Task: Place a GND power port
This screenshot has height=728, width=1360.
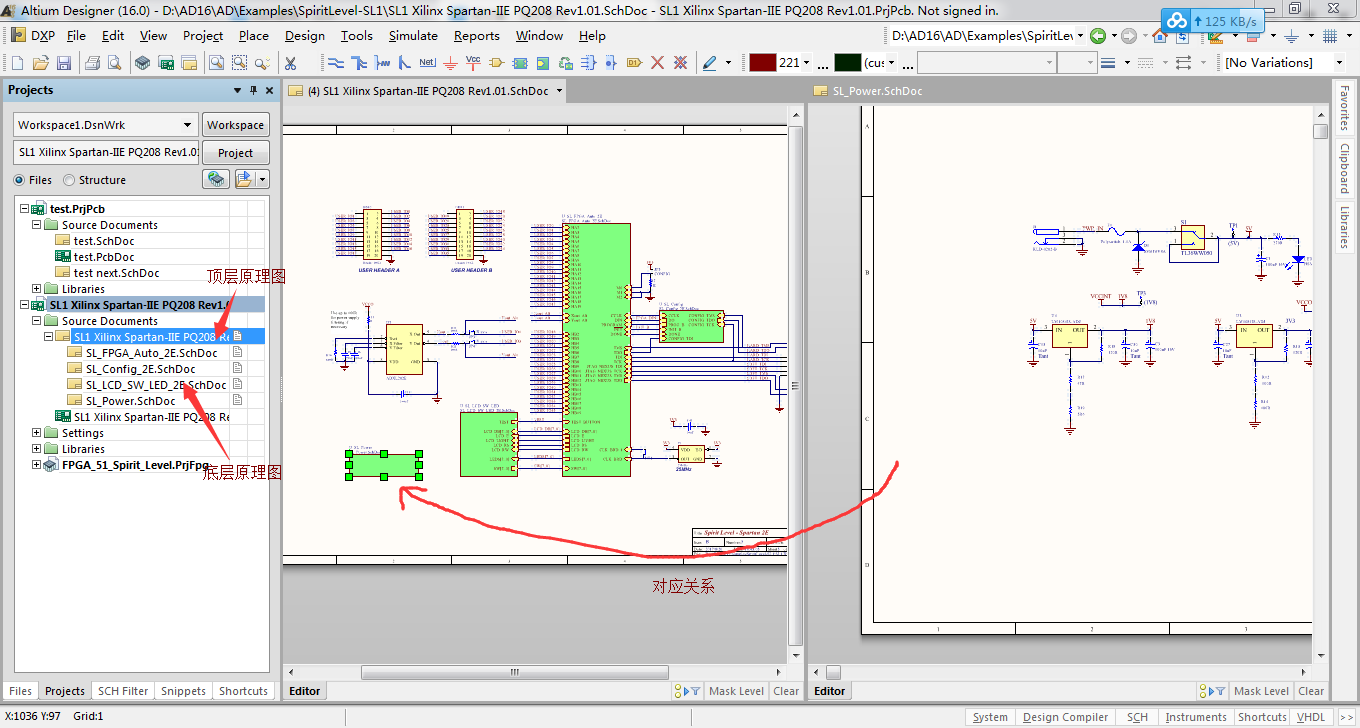Action: tap(450, 63)
